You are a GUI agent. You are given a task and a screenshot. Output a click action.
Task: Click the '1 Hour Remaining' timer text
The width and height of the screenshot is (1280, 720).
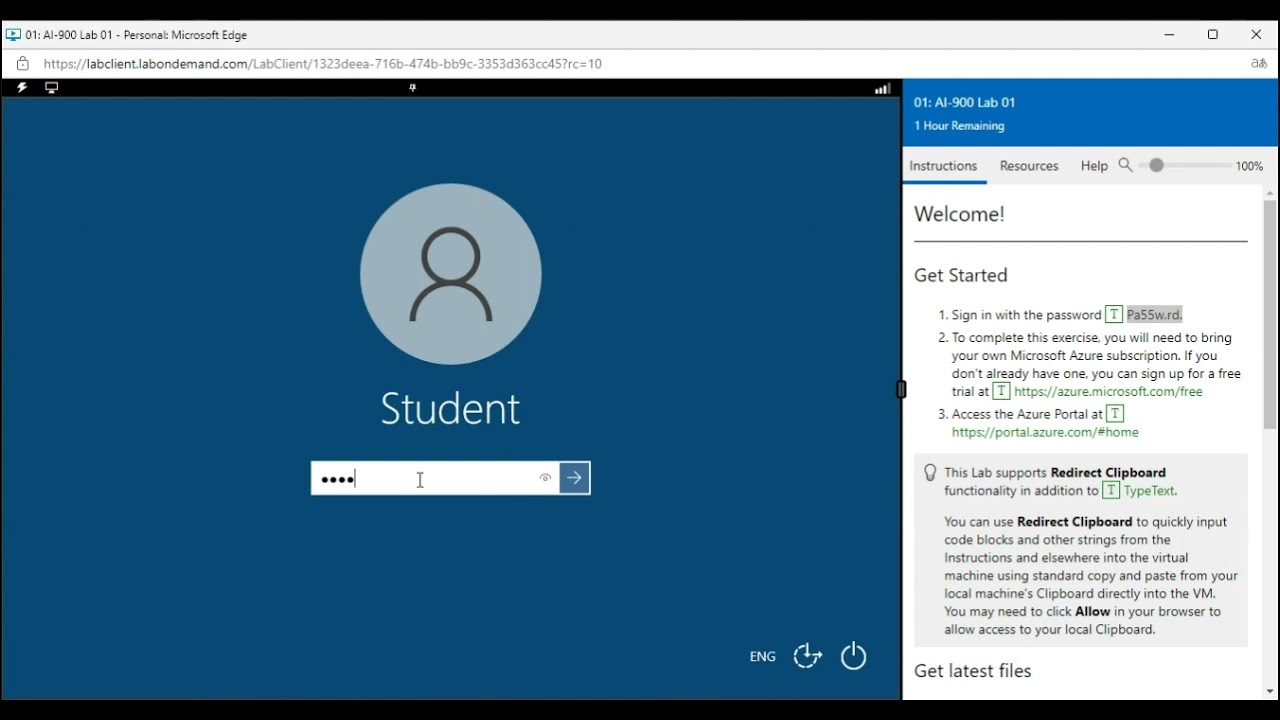coord(959,126)
